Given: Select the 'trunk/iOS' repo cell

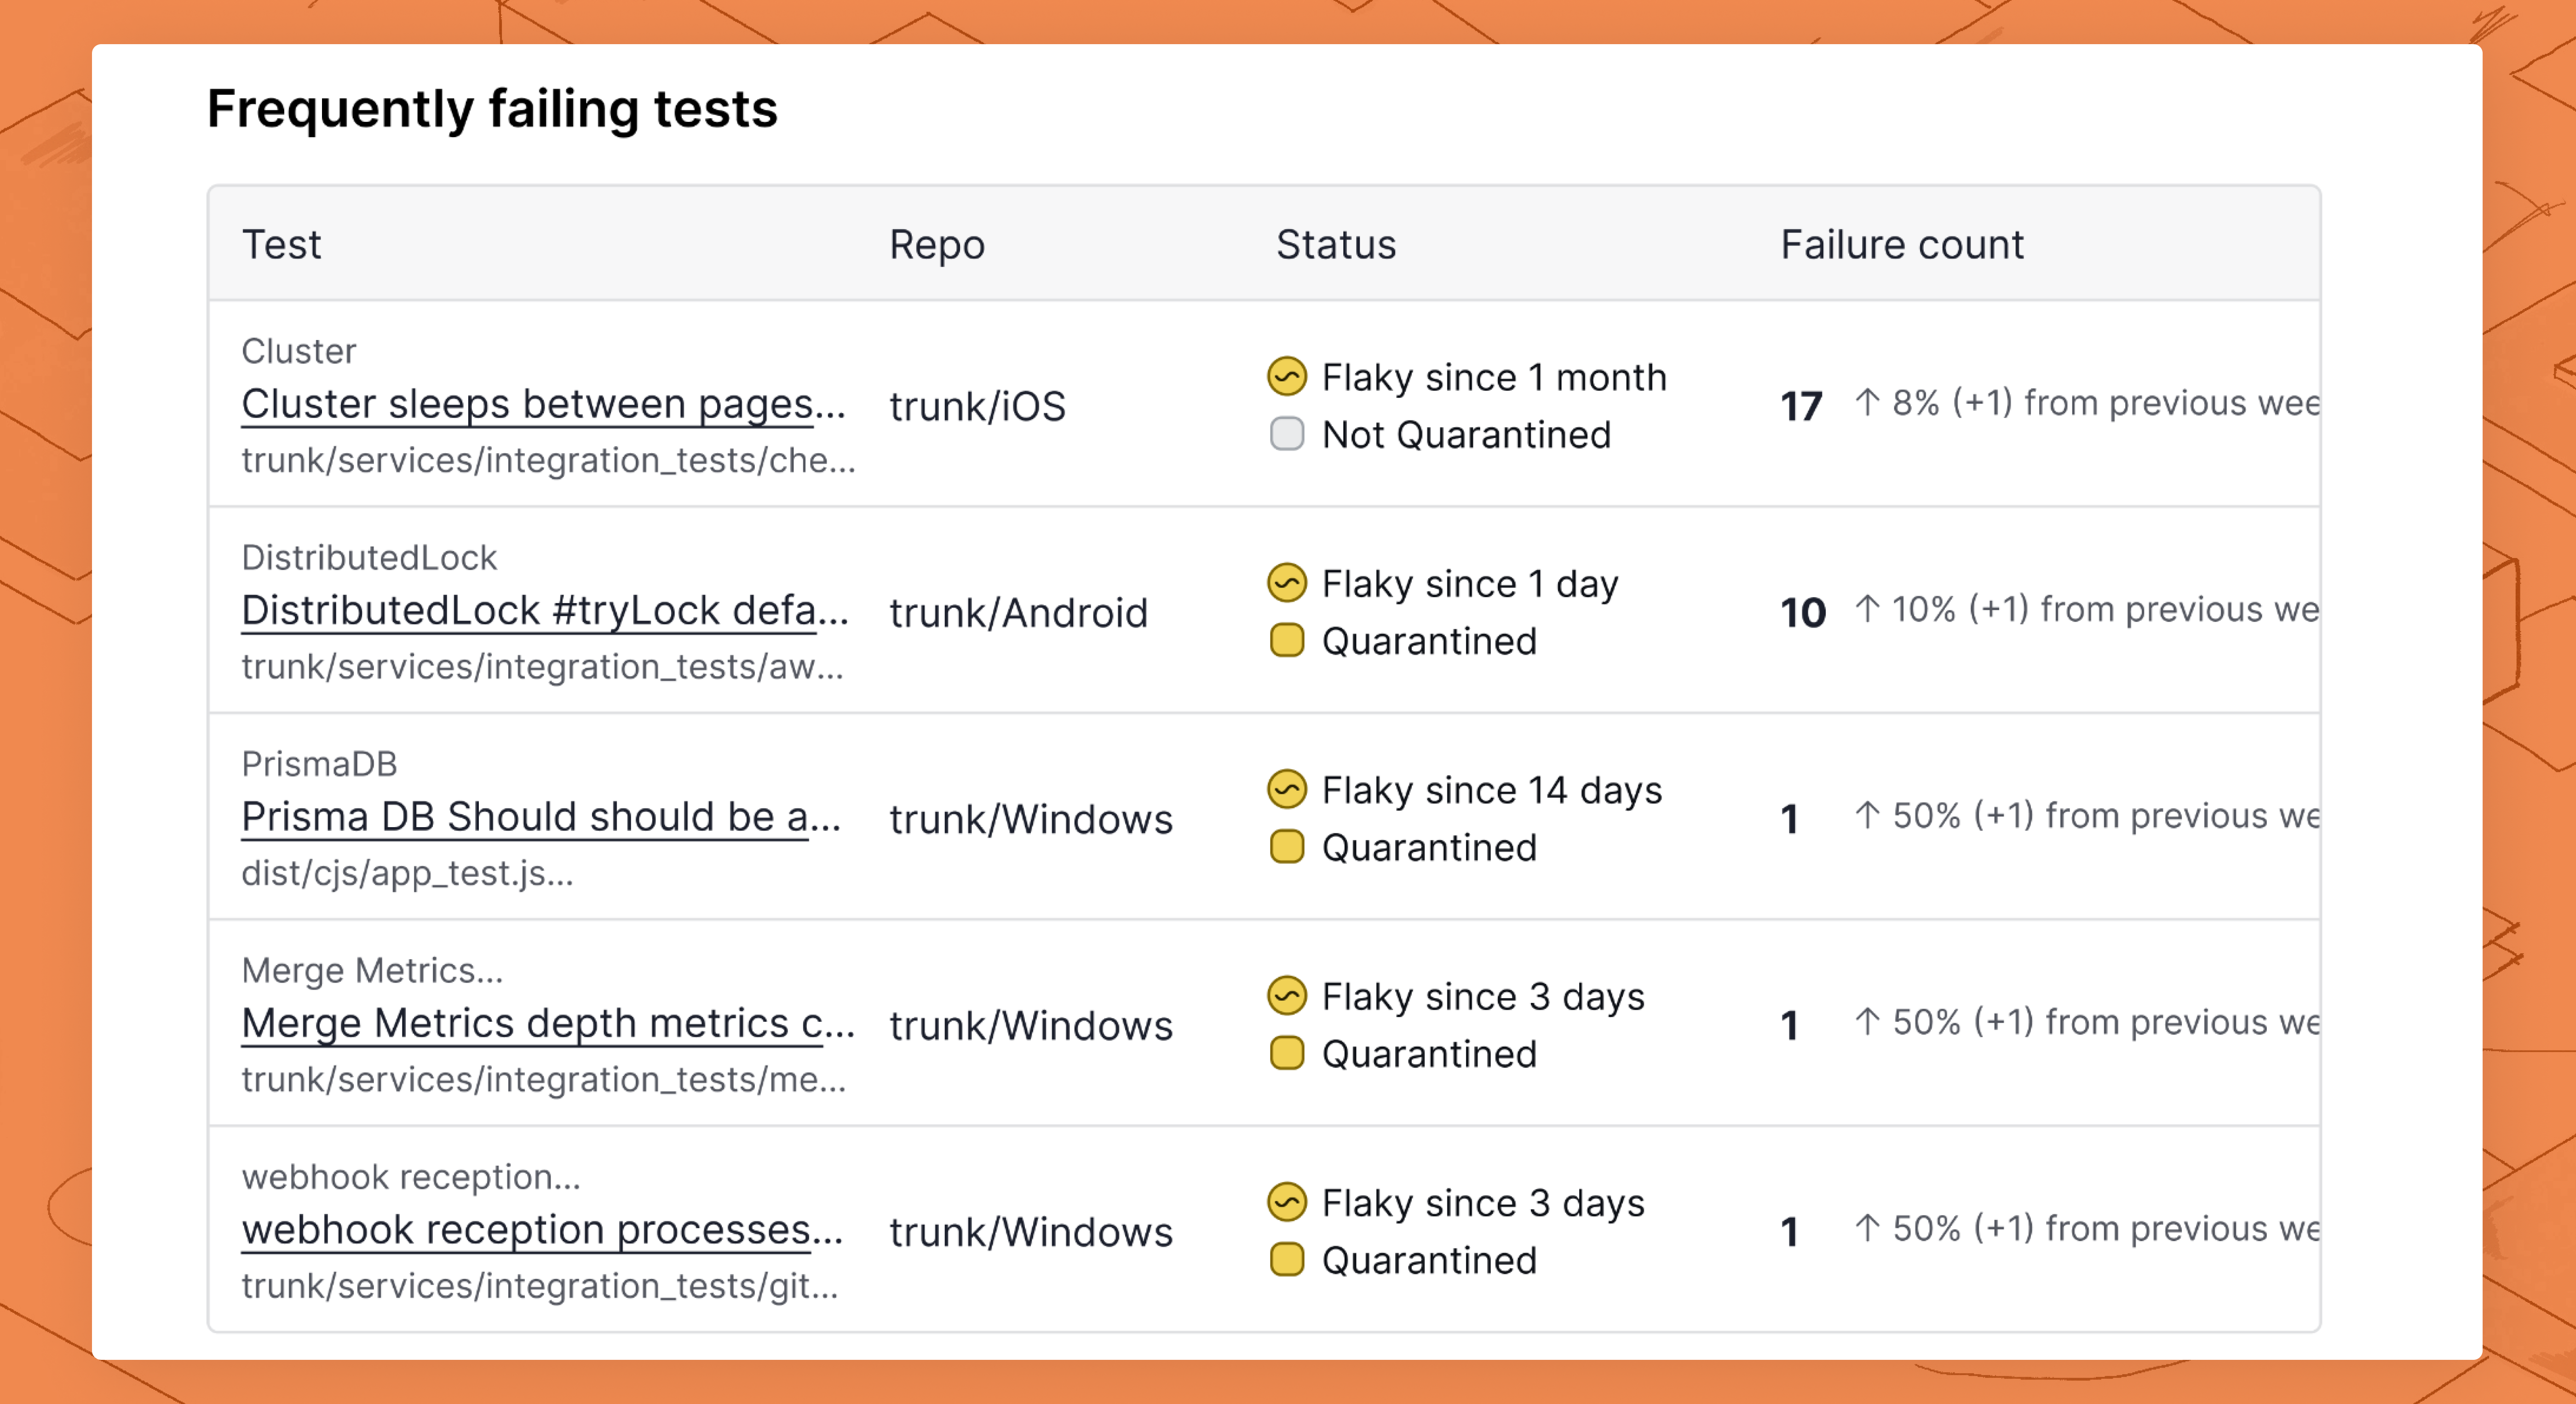Looking at the screenshot, I should pos(977,407).
